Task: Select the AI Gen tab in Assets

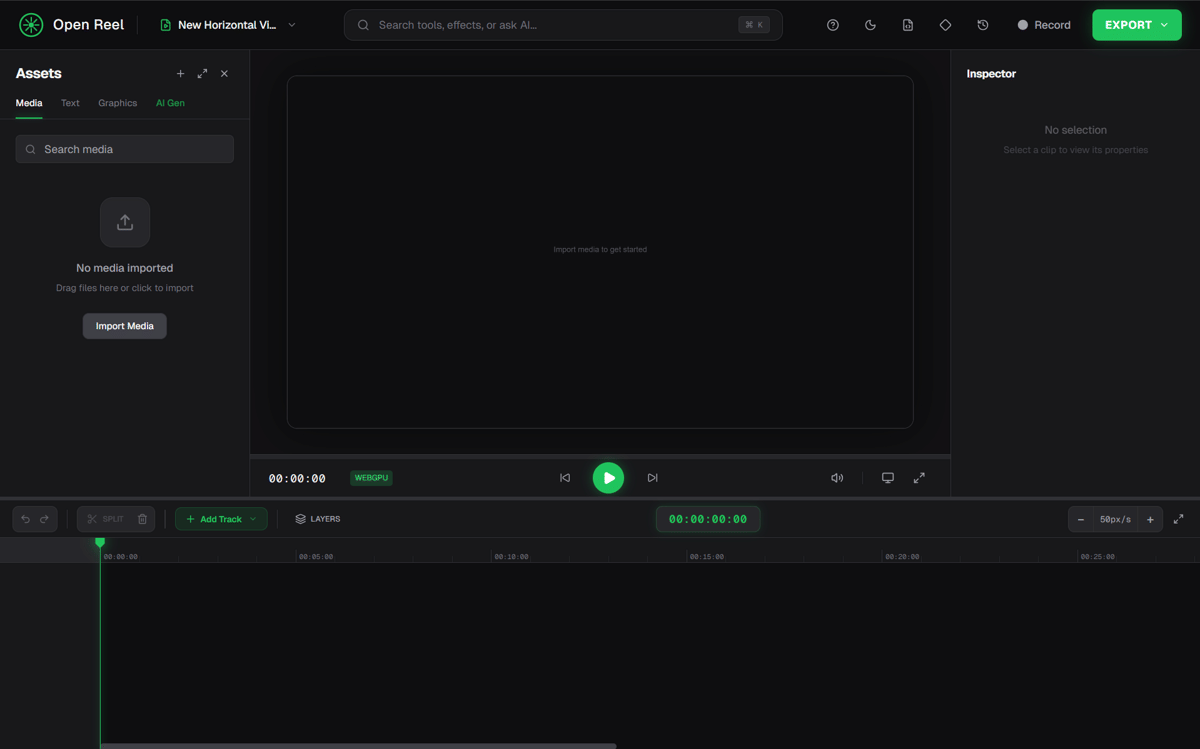Action: point(170,102)
